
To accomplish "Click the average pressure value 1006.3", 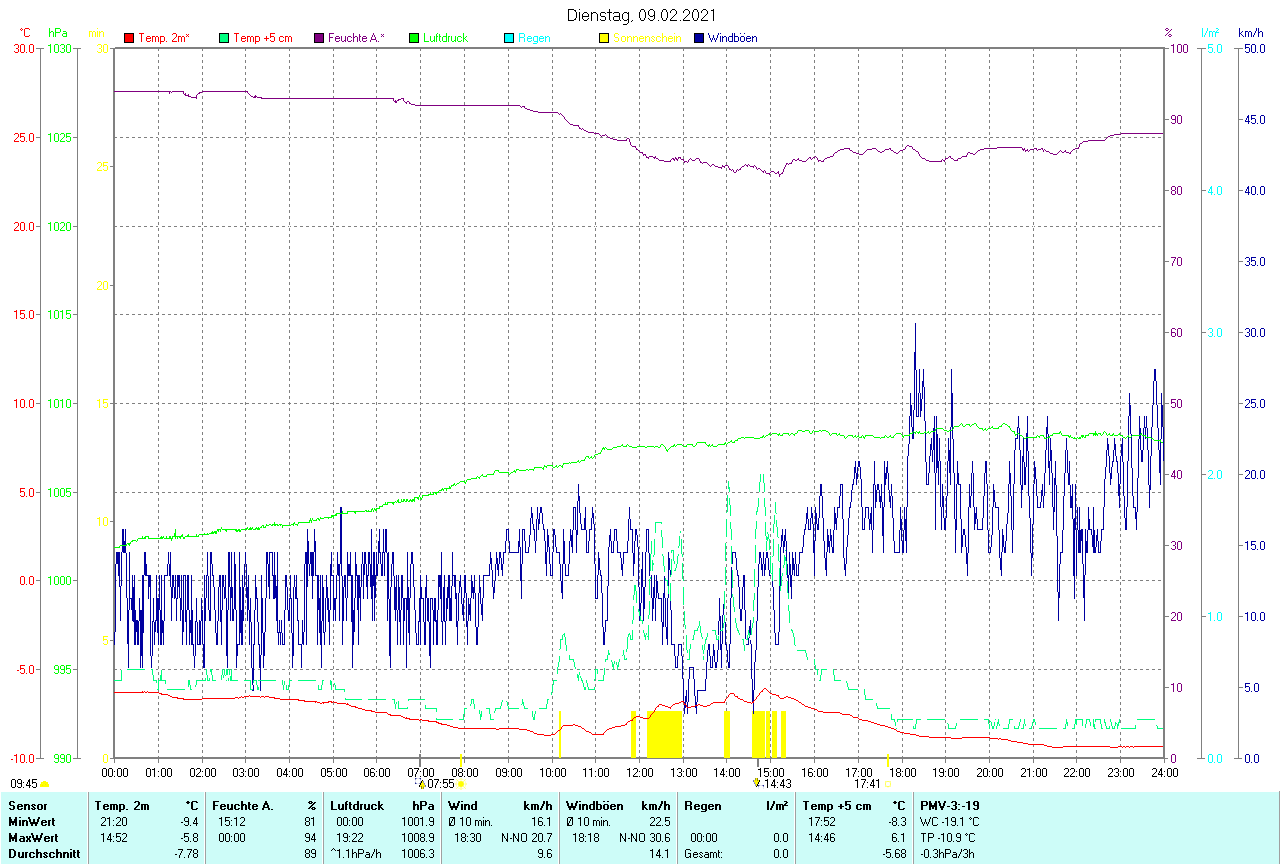I will [x=418, y=854].
